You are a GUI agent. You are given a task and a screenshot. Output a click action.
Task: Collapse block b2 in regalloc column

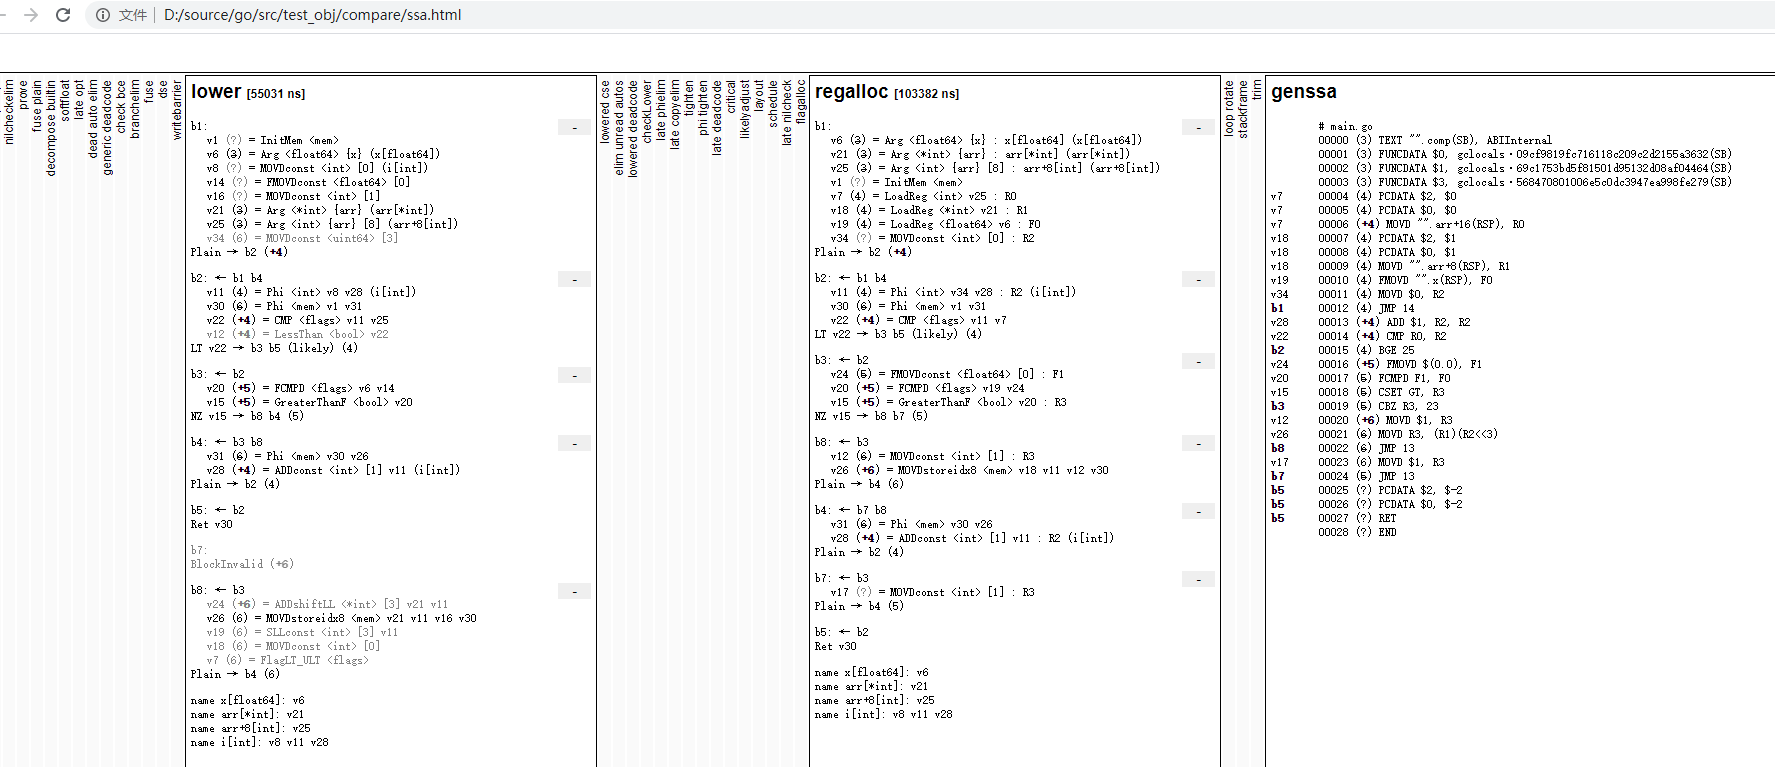1198,279
